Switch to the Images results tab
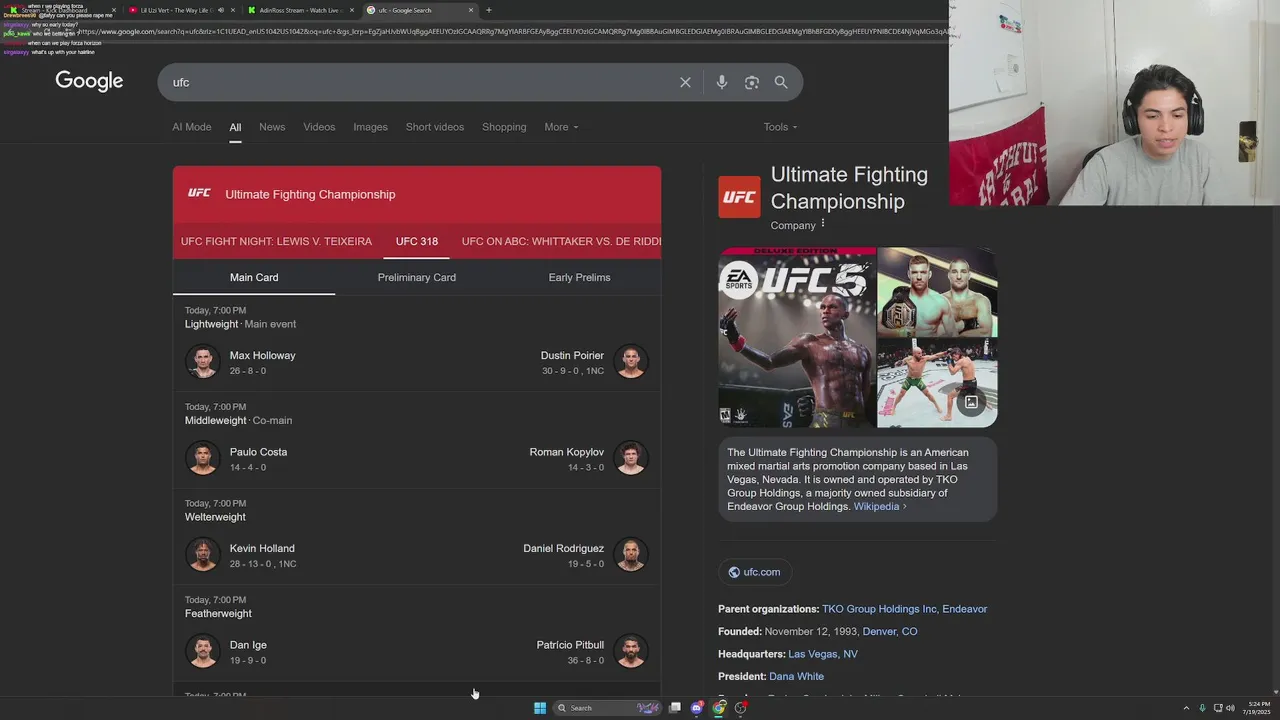Viewport: 1280px width, 720px height. 370,127
